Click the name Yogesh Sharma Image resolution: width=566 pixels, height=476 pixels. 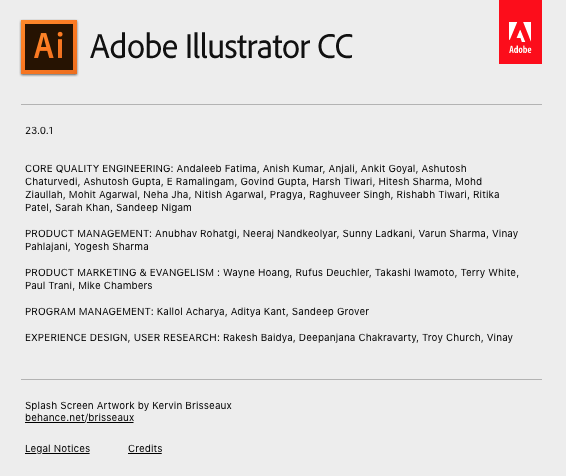point(111,246)
